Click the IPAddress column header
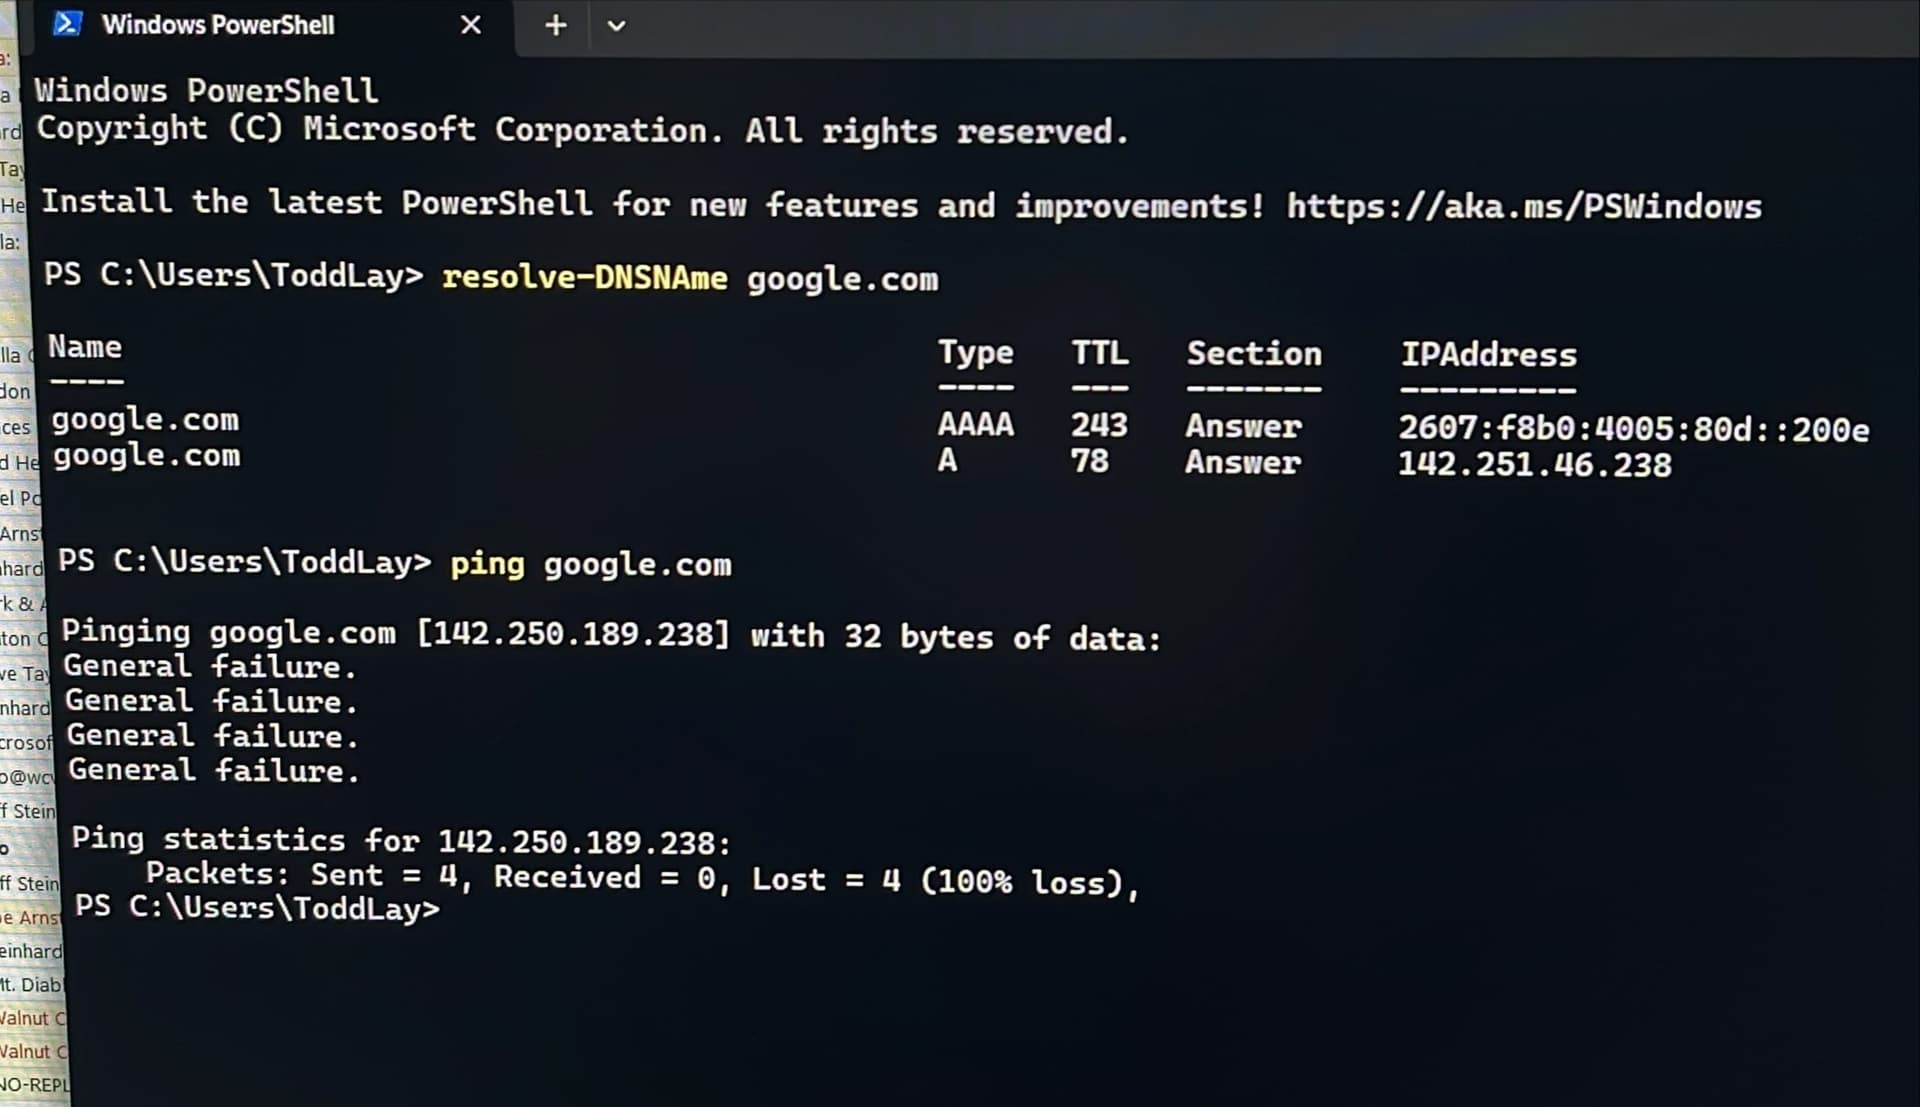1920x1107 pixels. 1488,354
